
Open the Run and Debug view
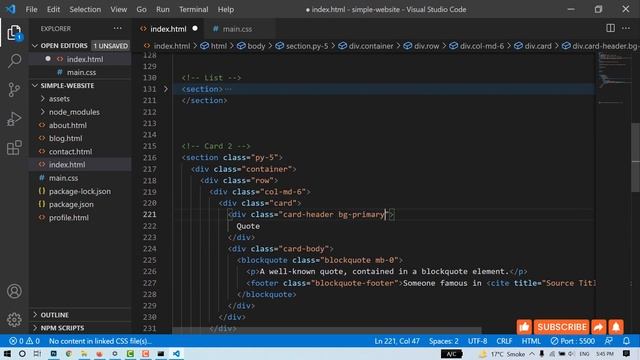[14, 119]
